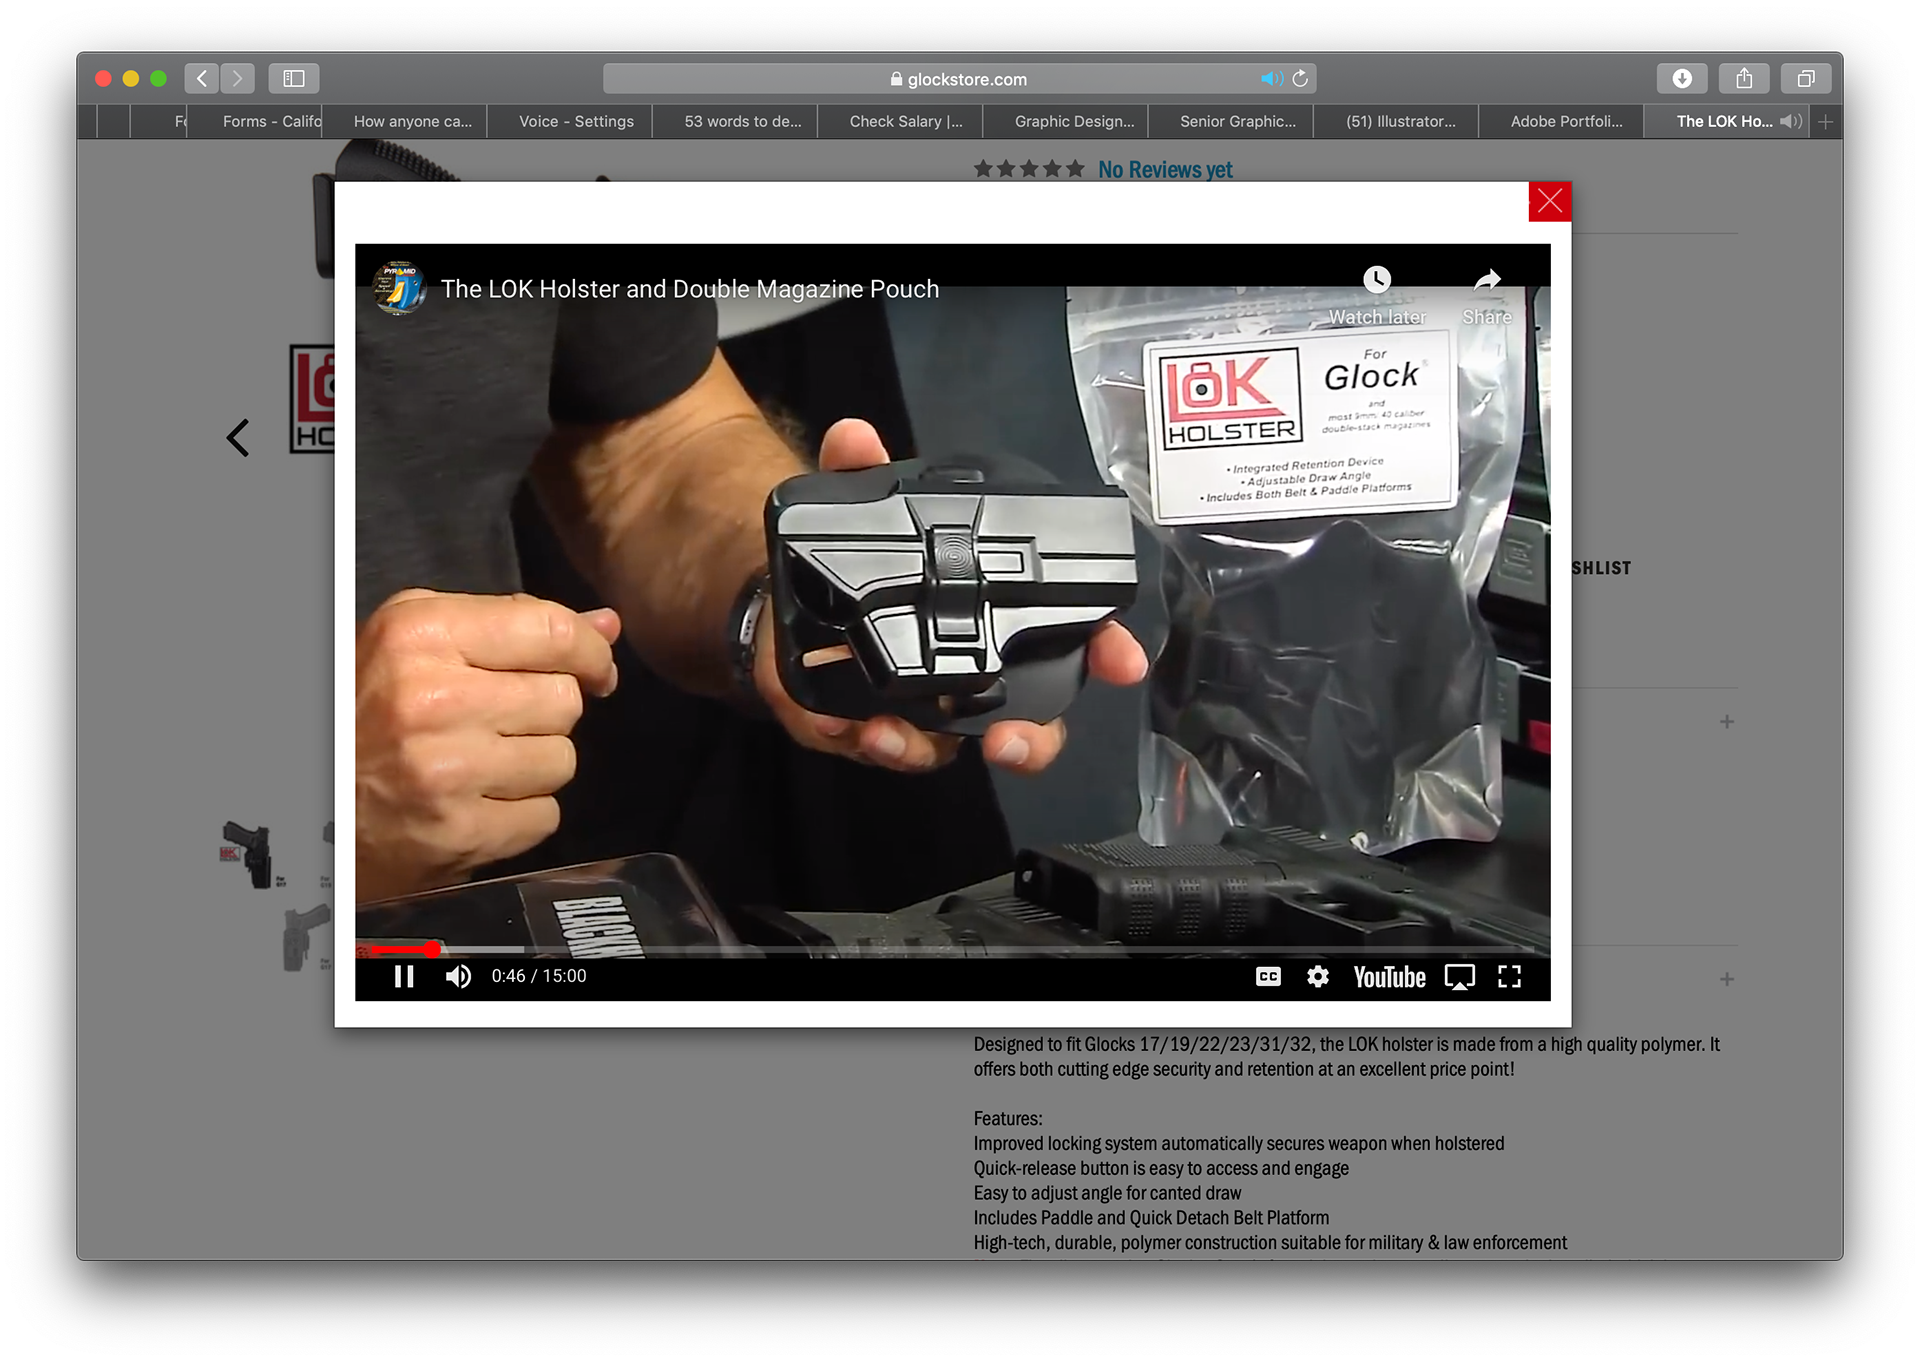The image size is (1920, 1362).
Task: Mute the video volume speaker icon
Action: pyautogui.click(x=458, y=977)
